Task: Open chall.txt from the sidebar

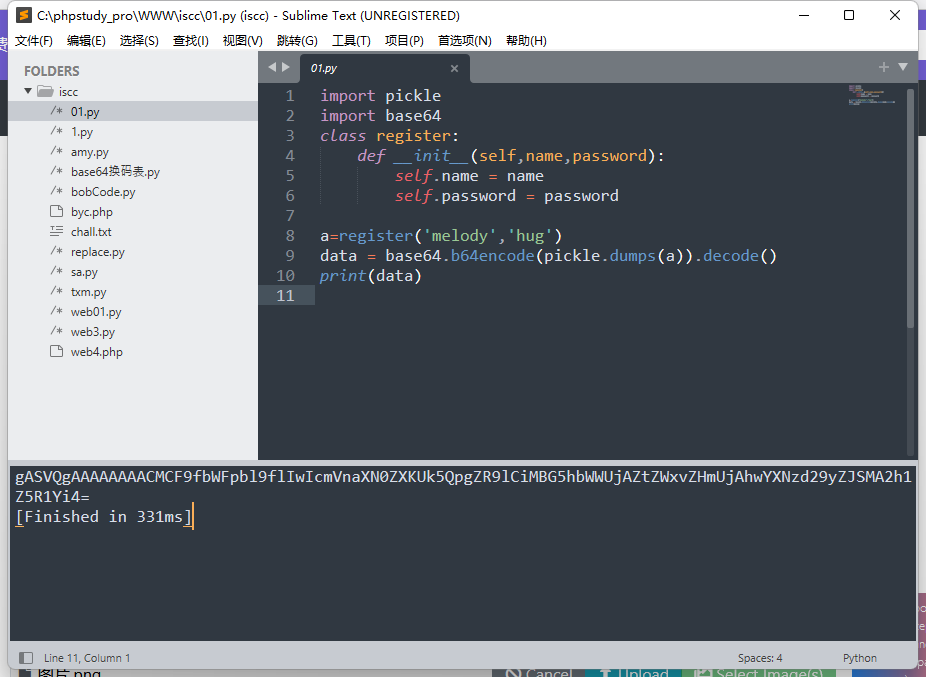Action: click(91, 232)
